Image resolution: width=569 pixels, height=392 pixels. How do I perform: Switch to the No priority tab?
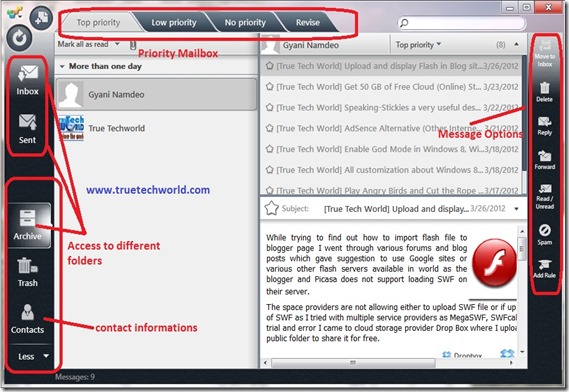[x=245, y=23]
